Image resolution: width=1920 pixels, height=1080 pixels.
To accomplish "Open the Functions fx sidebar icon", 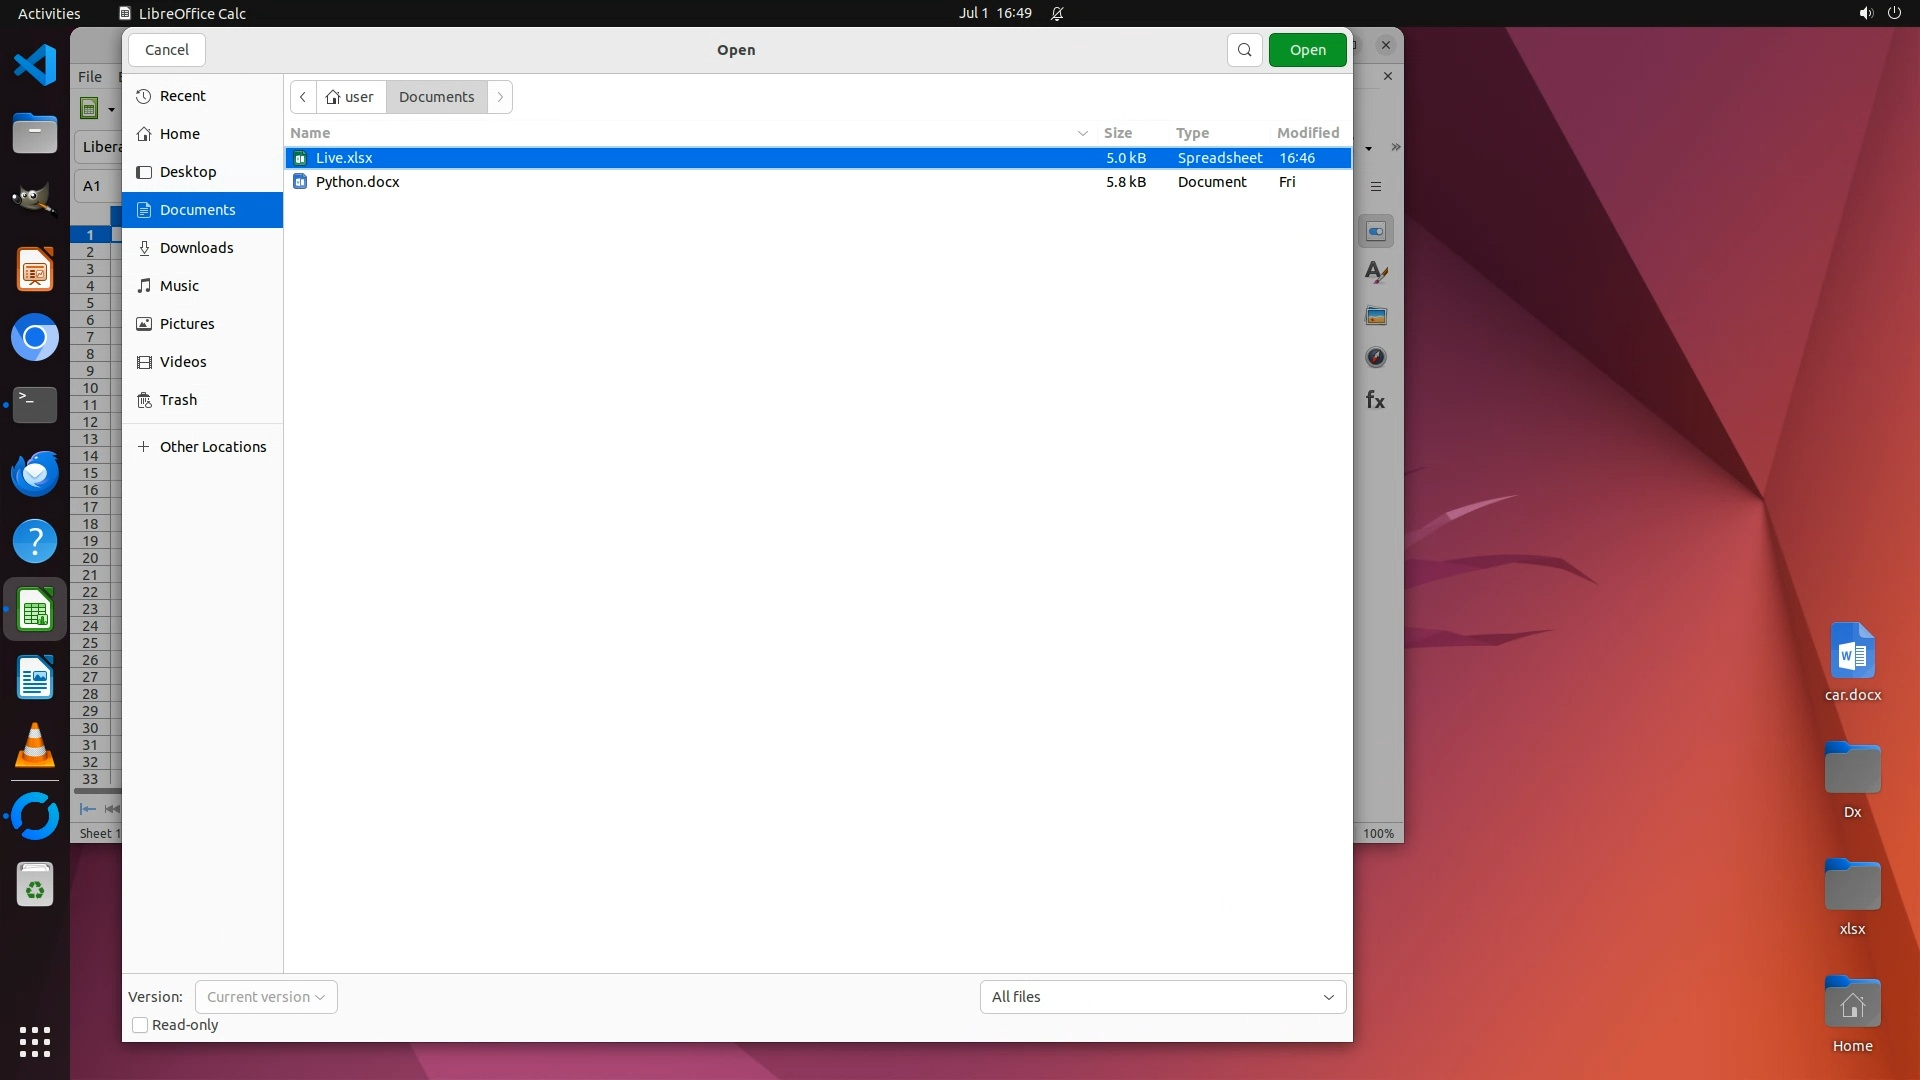I will point(1376,401).
